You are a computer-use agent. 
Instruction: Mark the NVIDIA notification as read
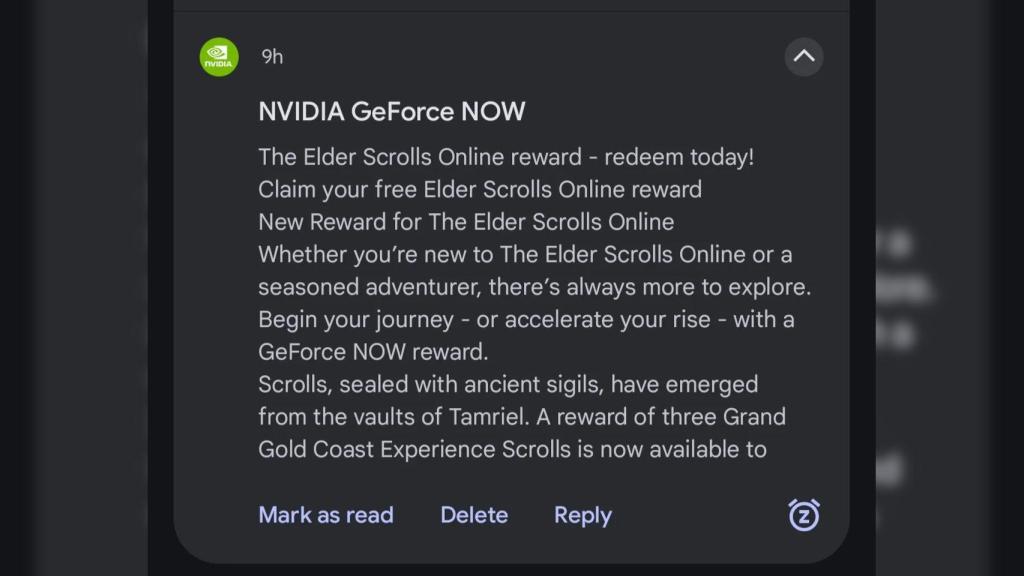click(x=326, y=515)
